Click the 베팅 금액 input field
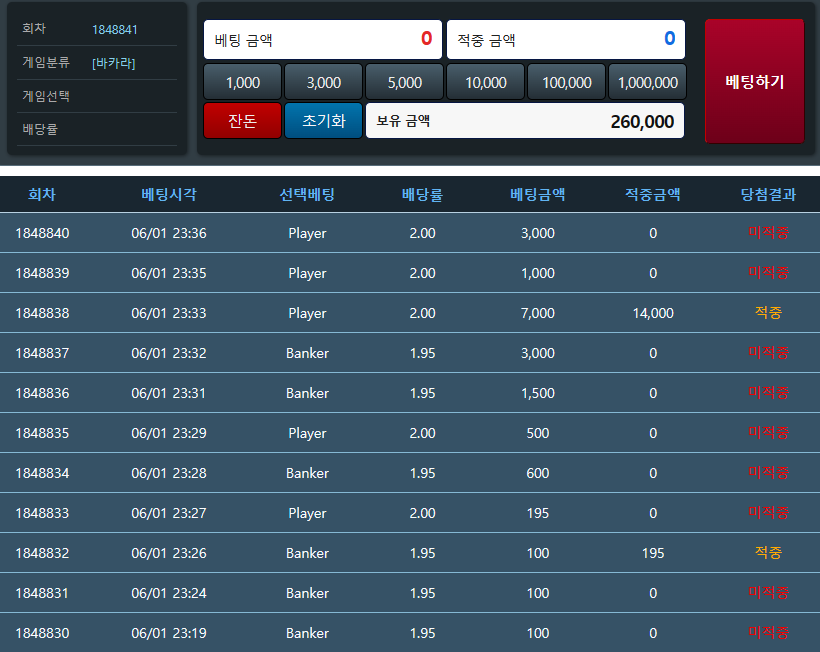The image size is (820, 652). click(x=323, y=39)
